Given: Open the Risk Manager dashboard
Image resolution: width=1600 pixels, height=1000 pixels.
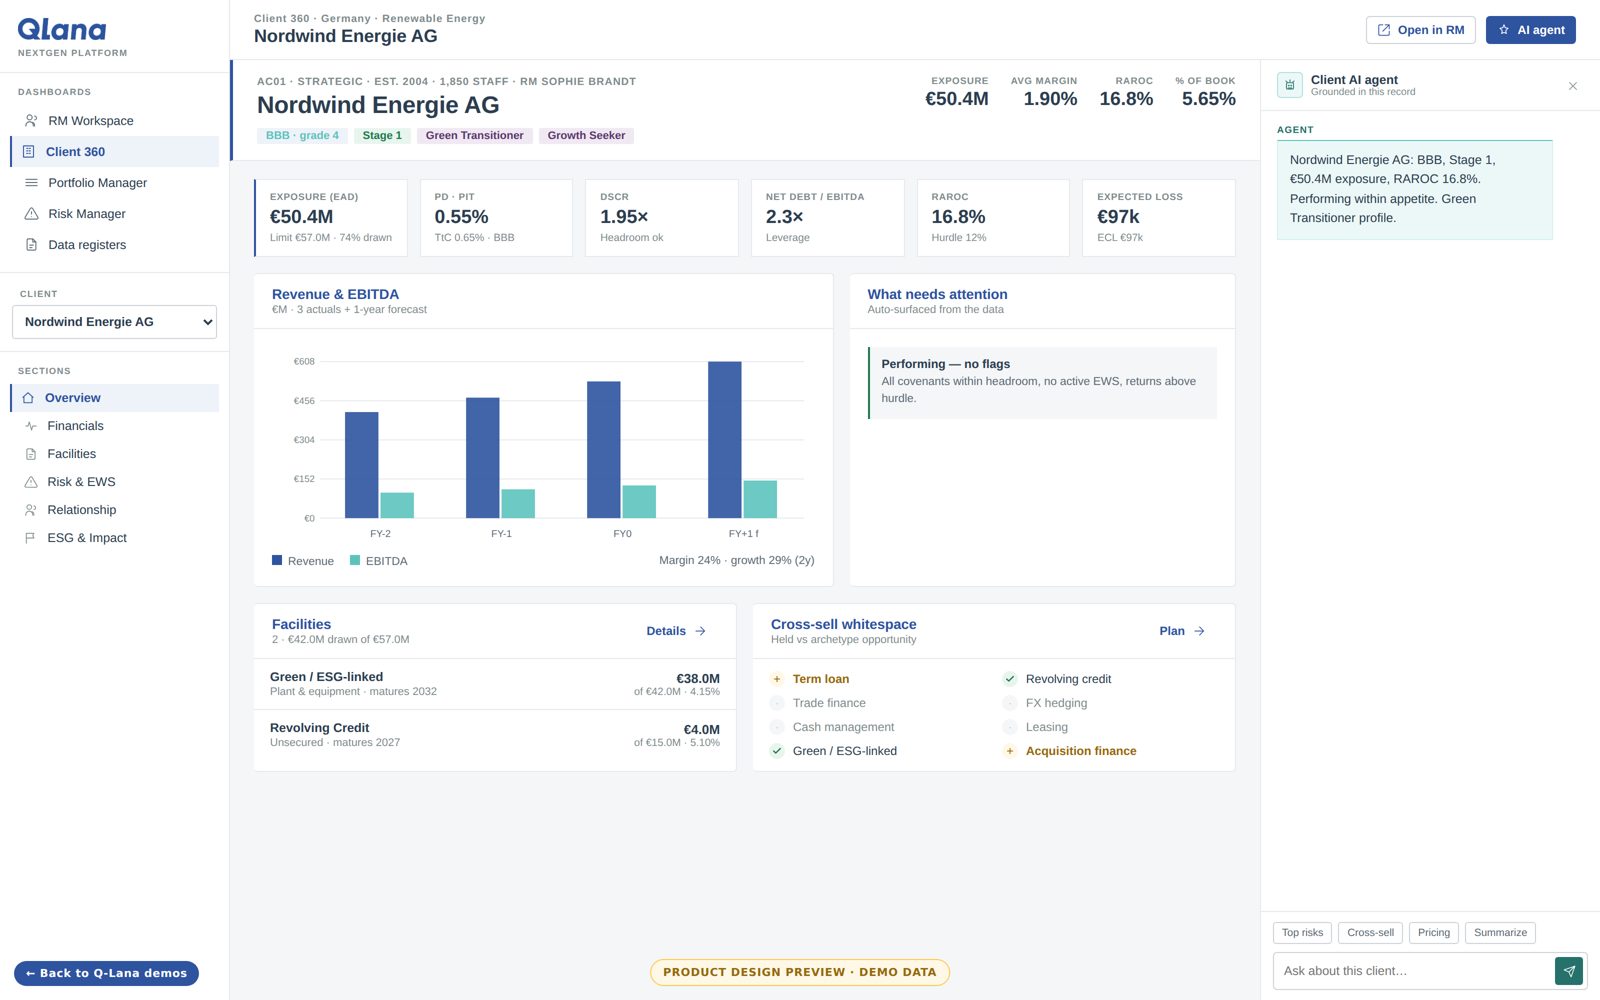Looking at the screenshot, I should click(x=114, y=214).
